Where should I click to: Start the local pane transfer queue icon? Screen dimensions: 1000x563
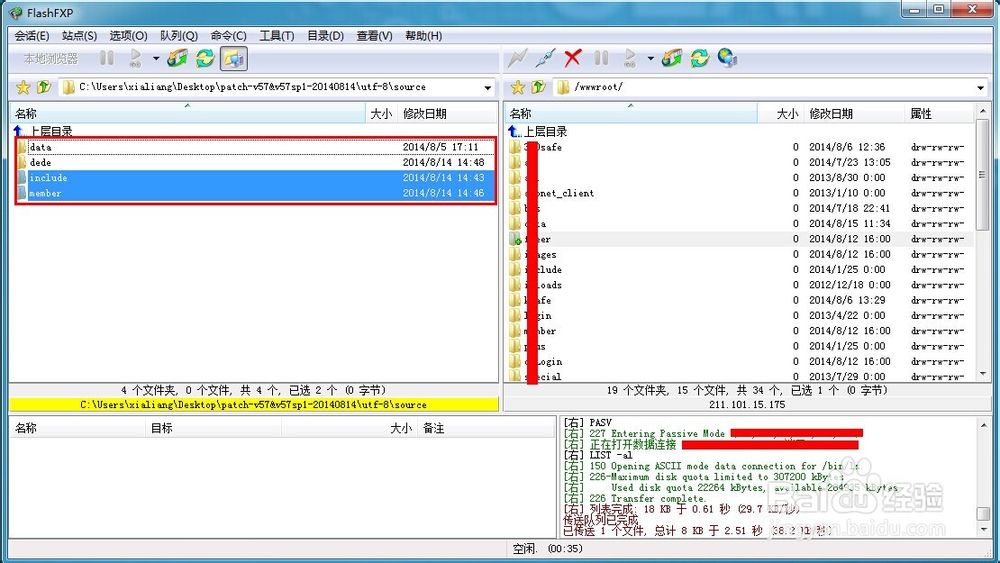pos(135,59)
